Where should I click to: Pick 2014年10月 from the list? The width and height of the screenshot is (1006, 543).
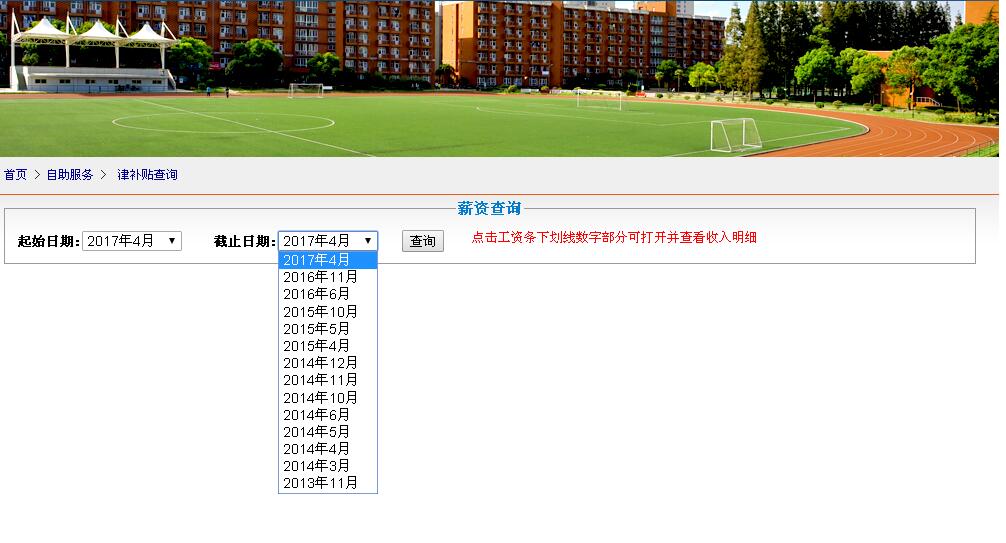click(328, 397)
